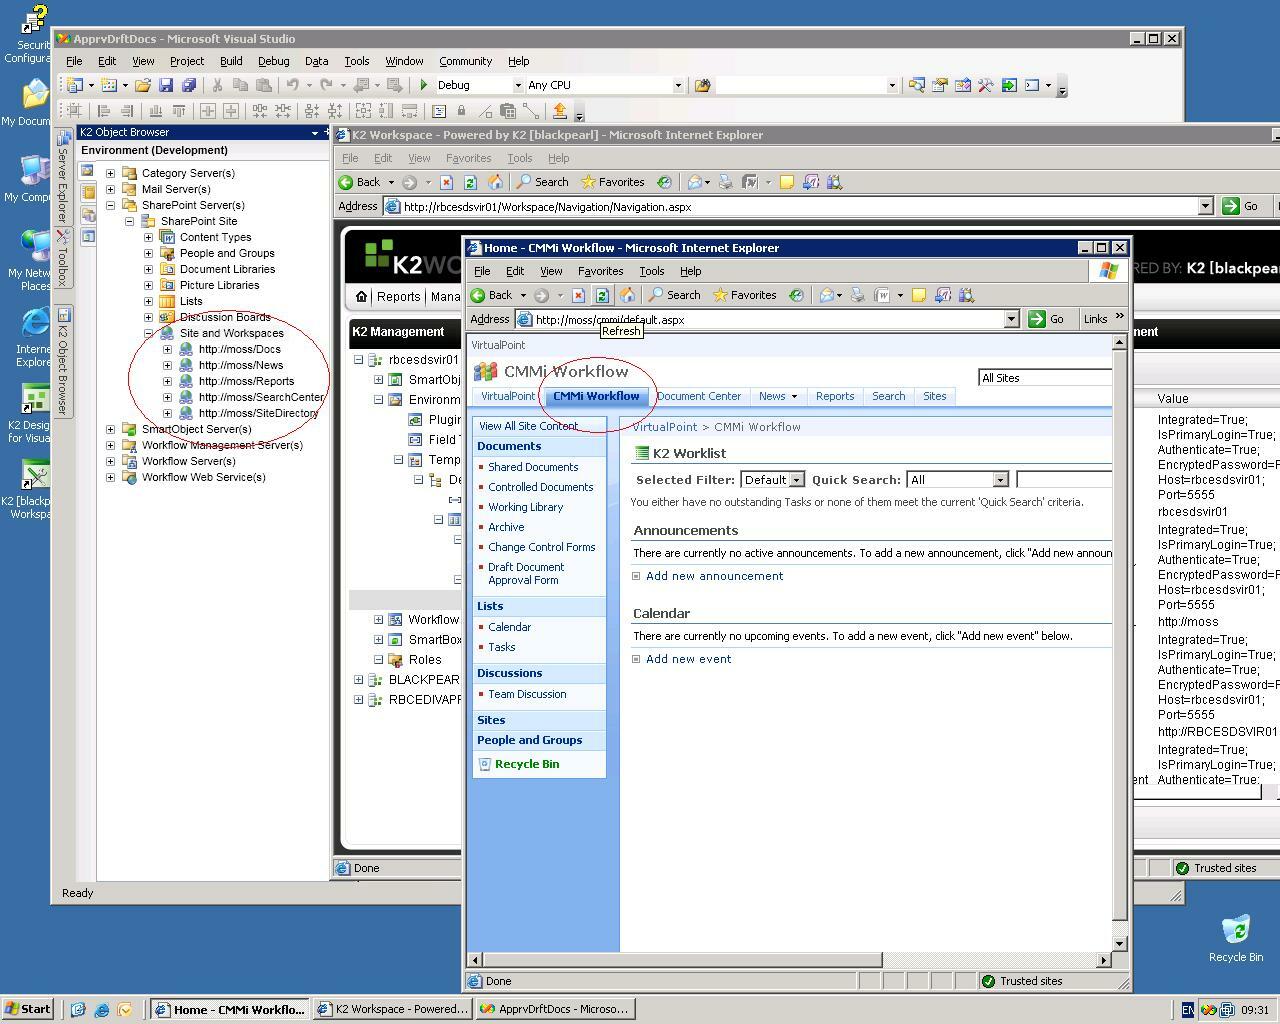Viewport: 1280px width, 1024px height.
Task: Click Start Debugging play icon in Visual Studio
Action: coord(424,85)
